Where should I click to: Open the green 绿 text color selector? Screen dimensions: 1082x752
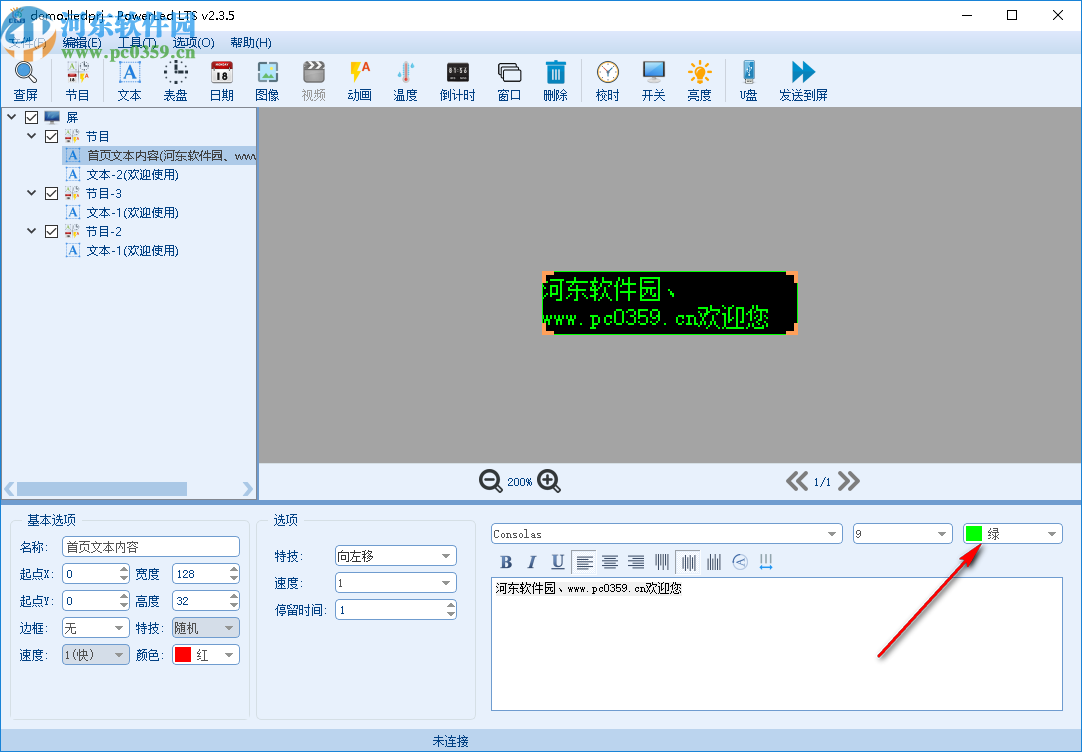tap(1012, 534)
